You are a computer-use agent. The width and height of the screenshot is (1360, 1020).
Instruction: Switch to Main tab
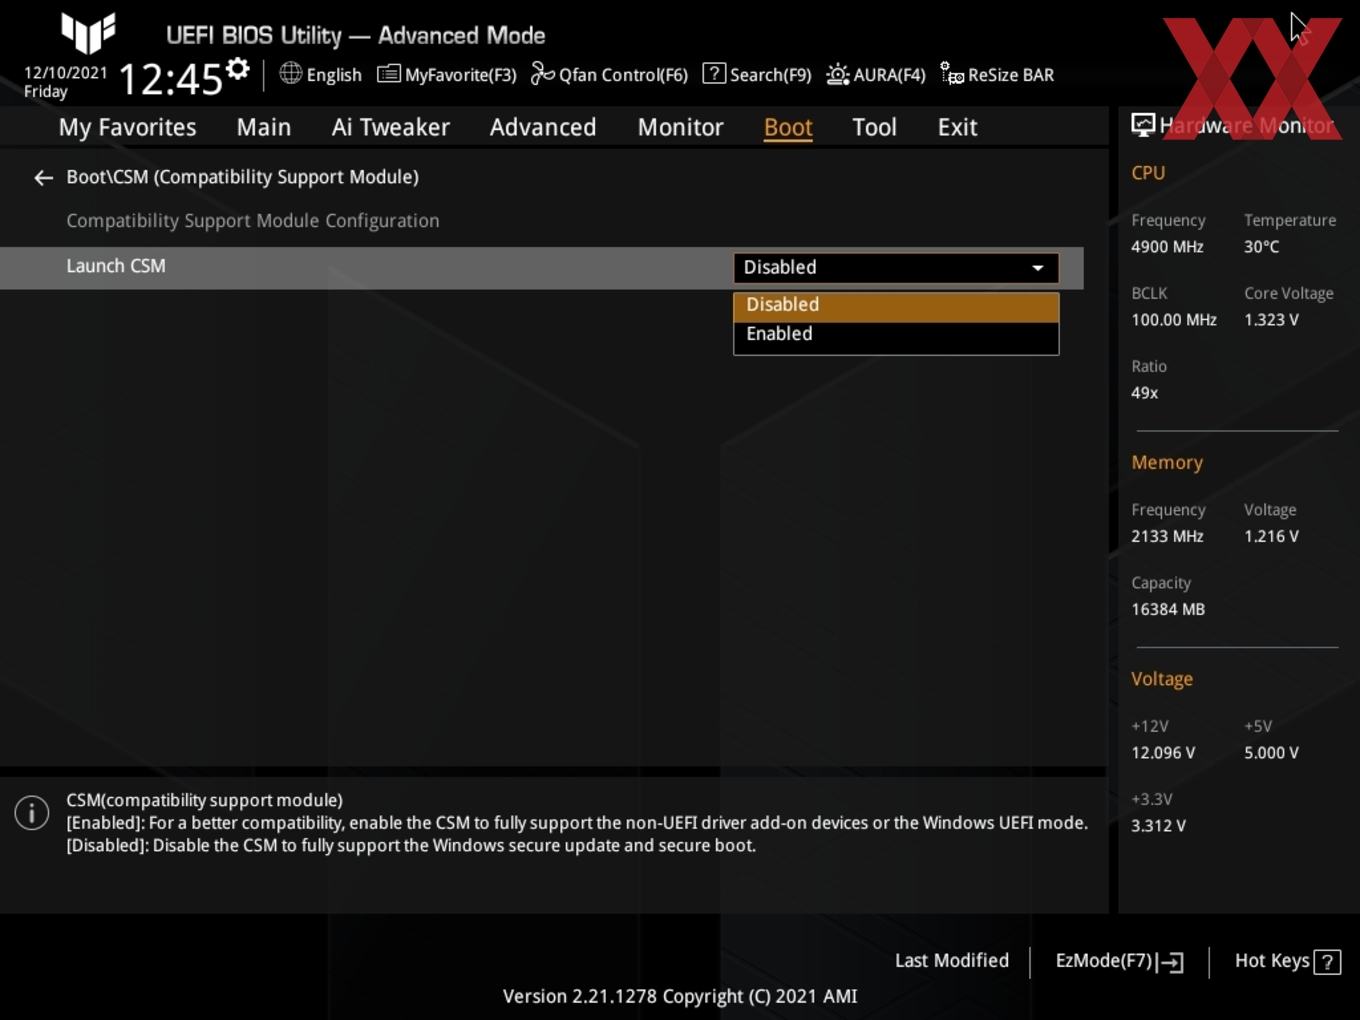pyautogui.click(x=264, y=127)
